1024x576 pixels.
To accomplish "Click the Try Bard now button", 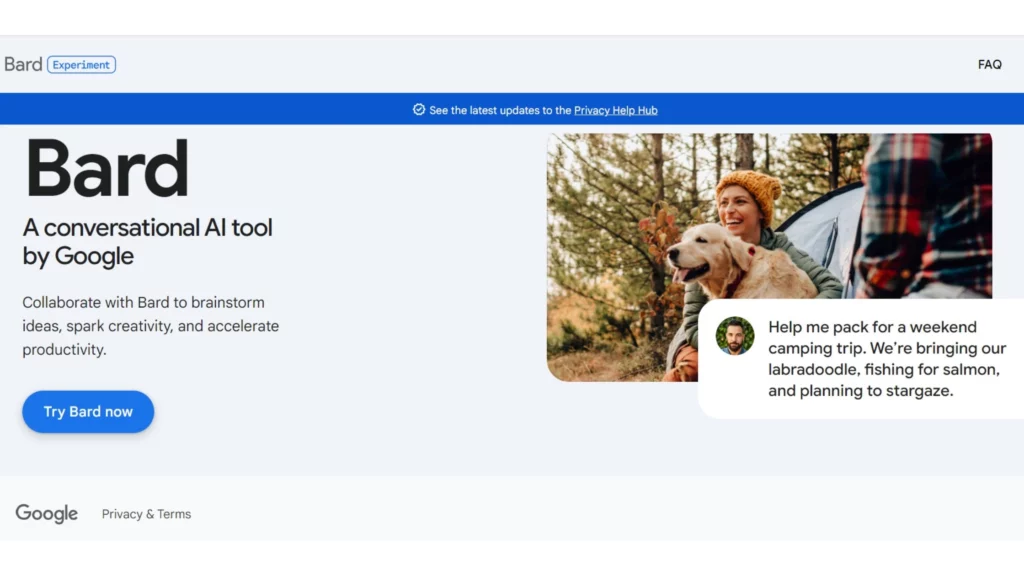I will click(x=88, y=411).
